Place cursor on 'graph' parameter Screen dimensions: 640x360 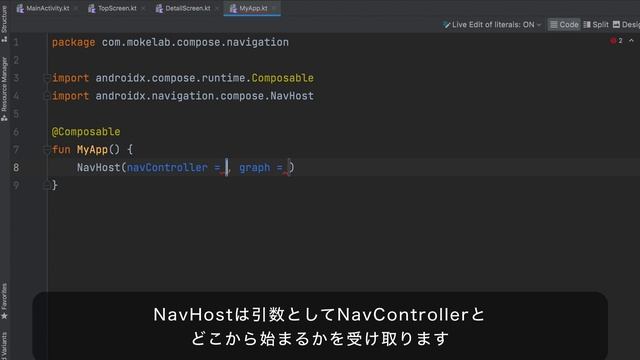[x=254, y=168]
